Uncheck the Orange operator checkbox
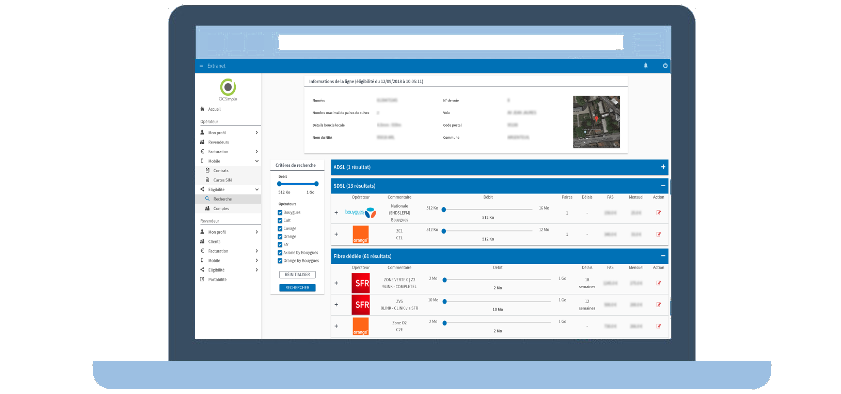Screen dimensions: 841x394 280,236
